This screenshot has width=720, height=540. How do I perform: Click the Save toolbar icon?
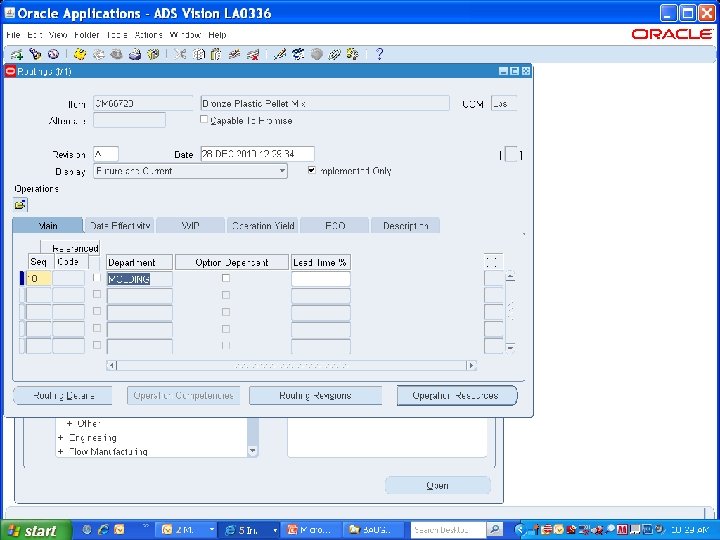pos(80,55)
